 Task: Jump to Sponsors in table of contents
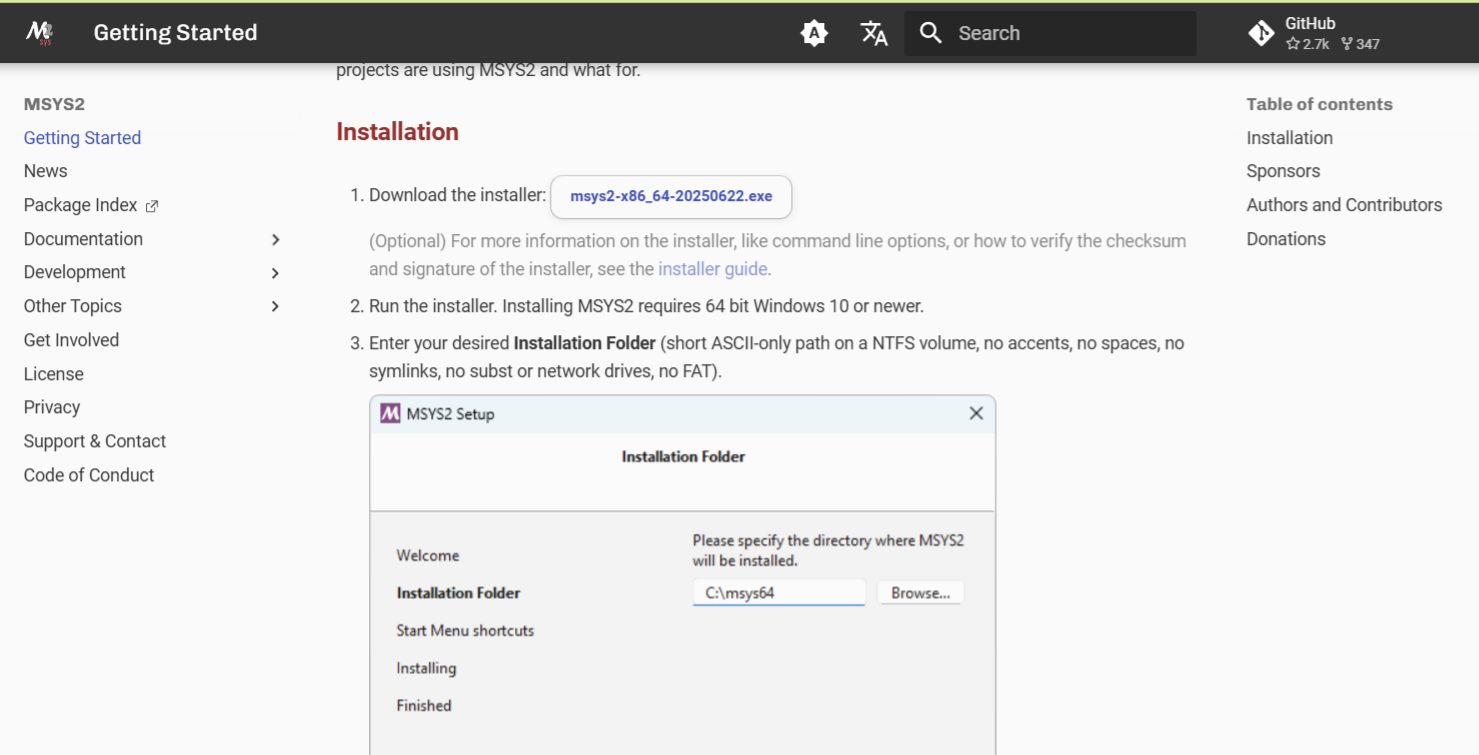coord(1283,171)
